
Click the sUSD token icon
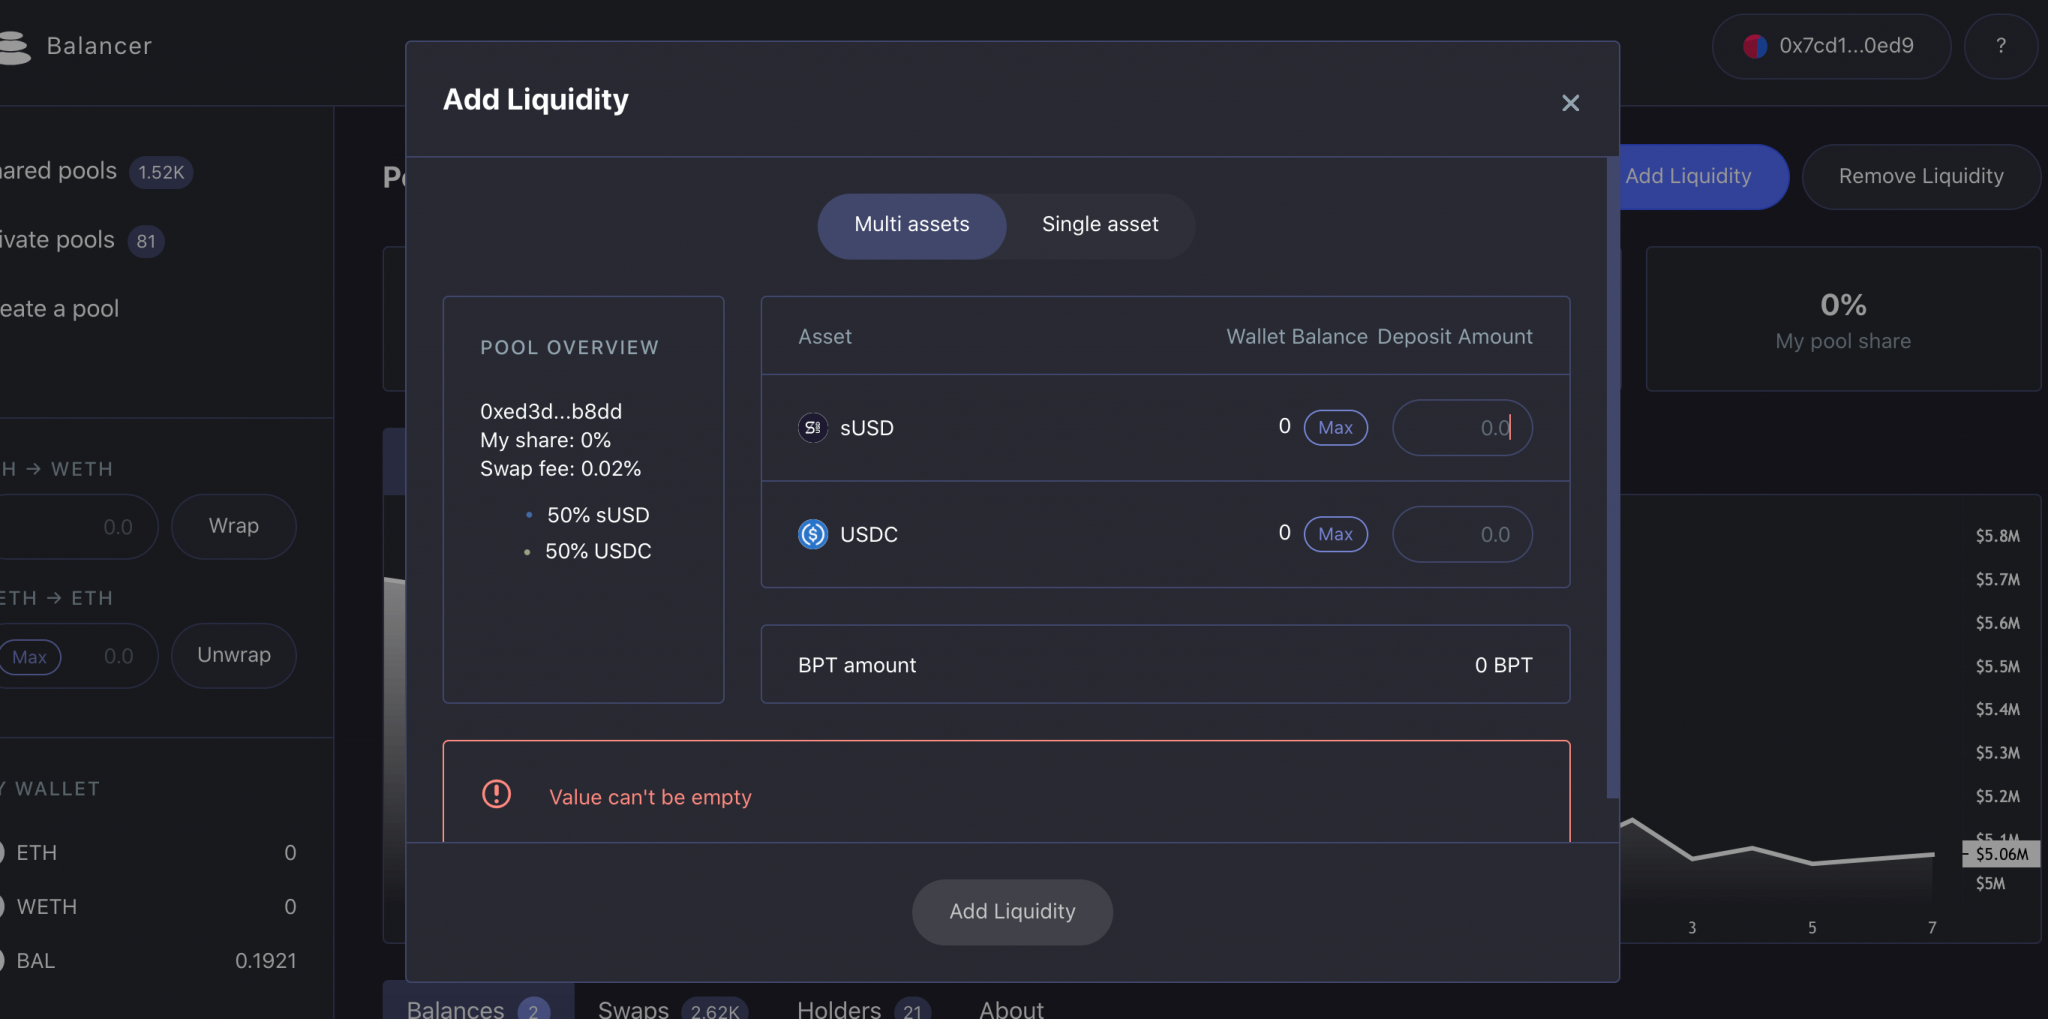pyautogui.click(x=812, y=427)
